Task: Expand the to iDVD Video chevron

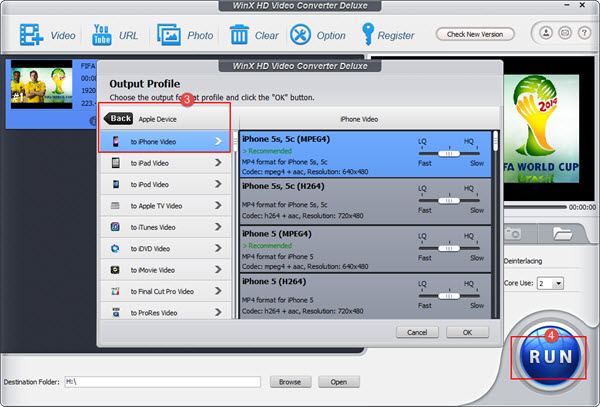Action: [x=218, y=248]
